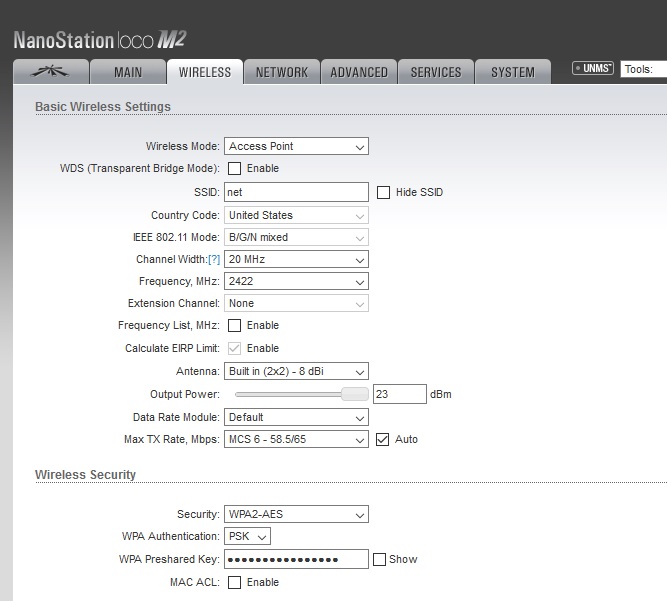The image size is (667, 601).
Task: Click the Output Power slider handle
Action: point(355,394)
